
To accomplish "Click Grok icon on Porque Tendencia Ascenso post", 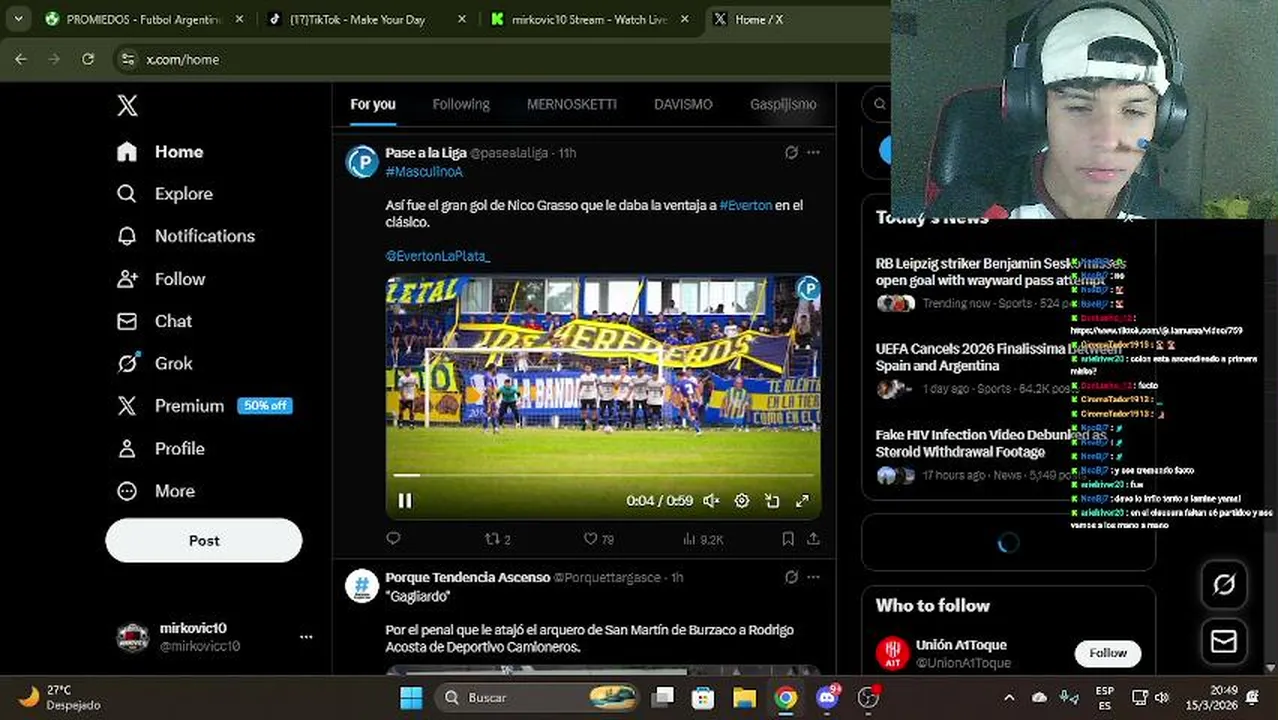I will point(791,577).
